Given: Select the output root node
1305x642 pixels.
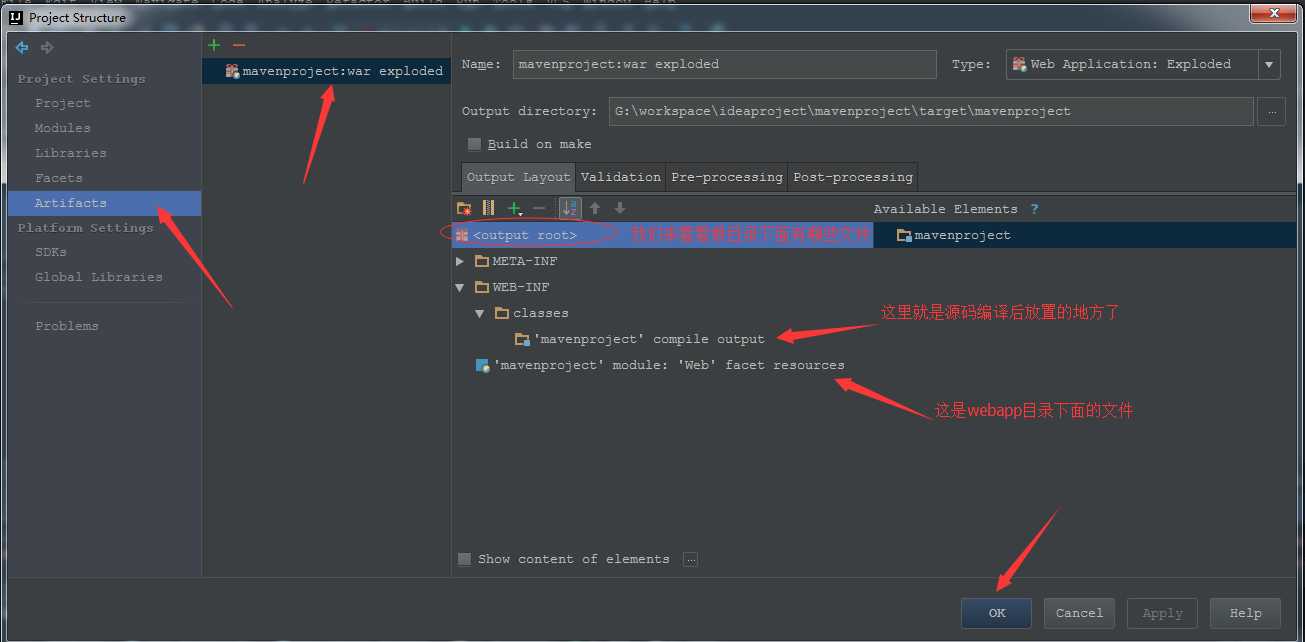Looking at the screenshot, I should point(662,235).
